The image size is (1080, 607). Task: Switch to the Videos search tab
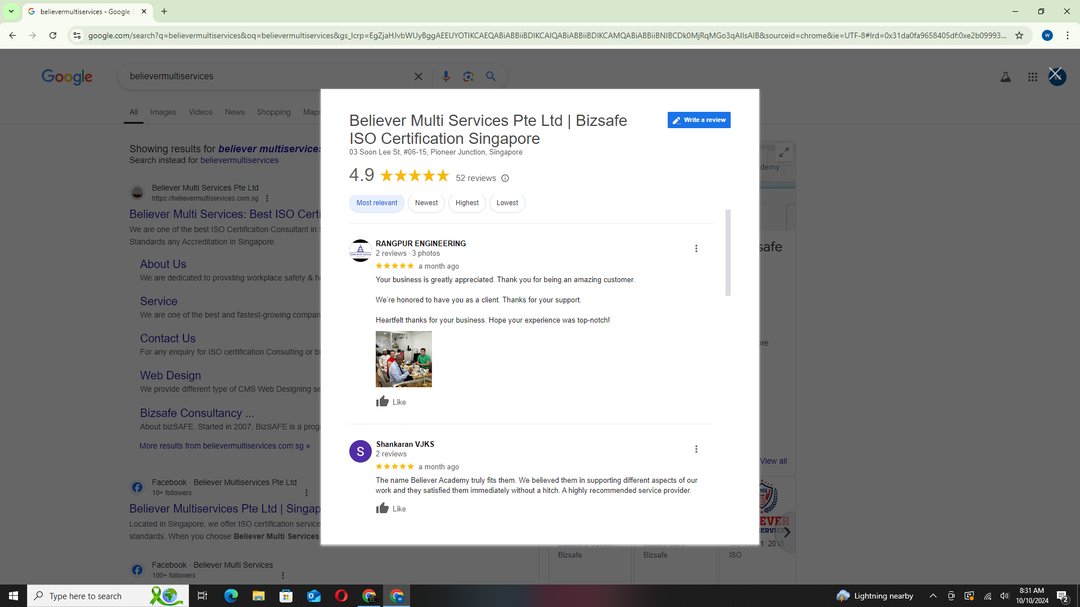pos(200,112)
